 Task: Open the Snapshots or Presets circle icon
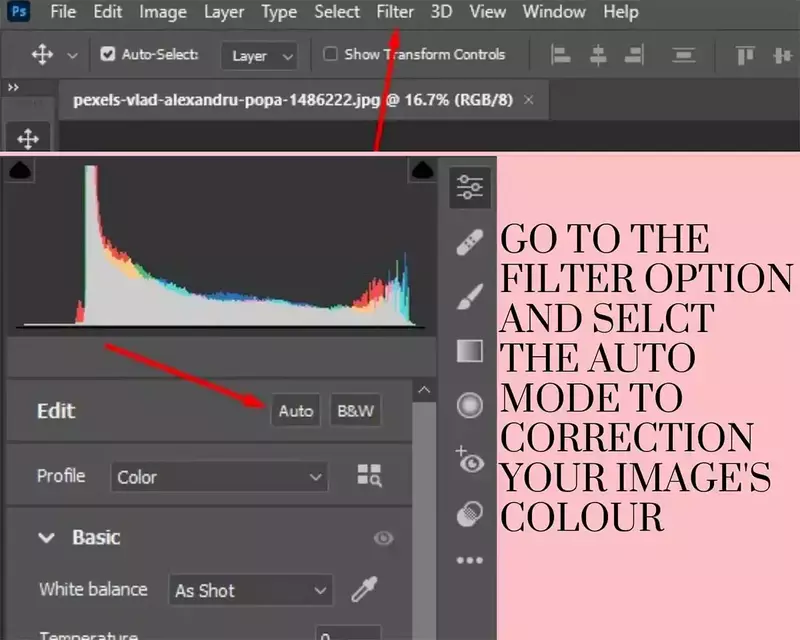[469, 513]
